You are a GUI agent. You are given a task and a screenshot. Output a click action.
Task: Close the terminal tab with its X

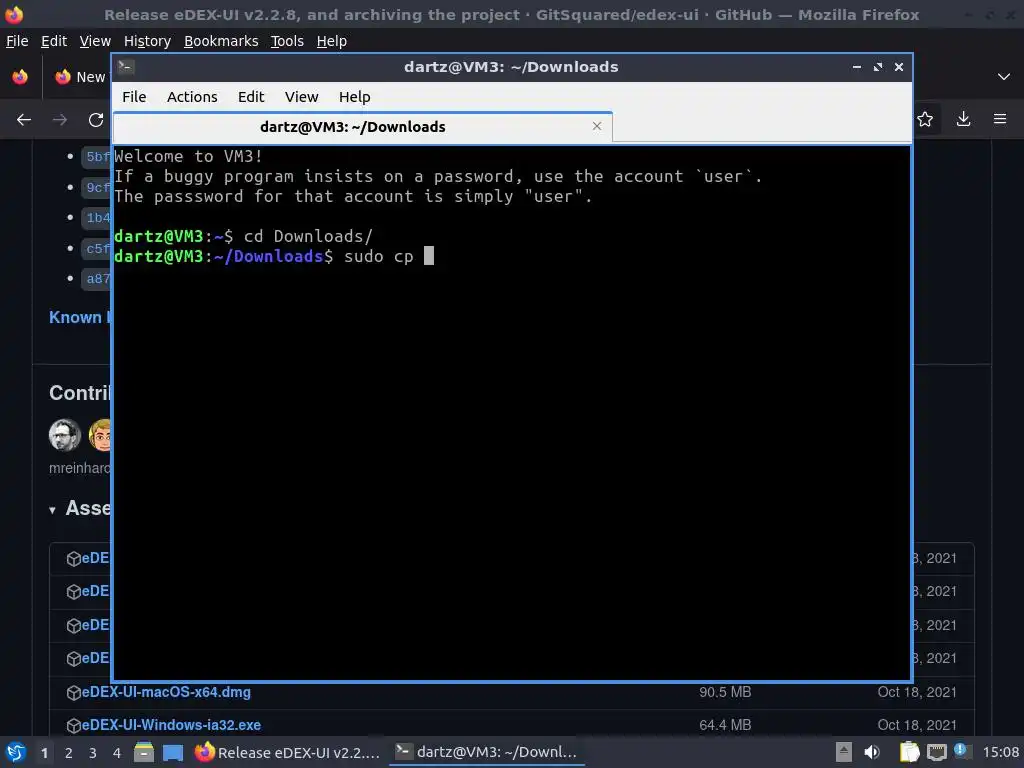click(x=596, y=126)
